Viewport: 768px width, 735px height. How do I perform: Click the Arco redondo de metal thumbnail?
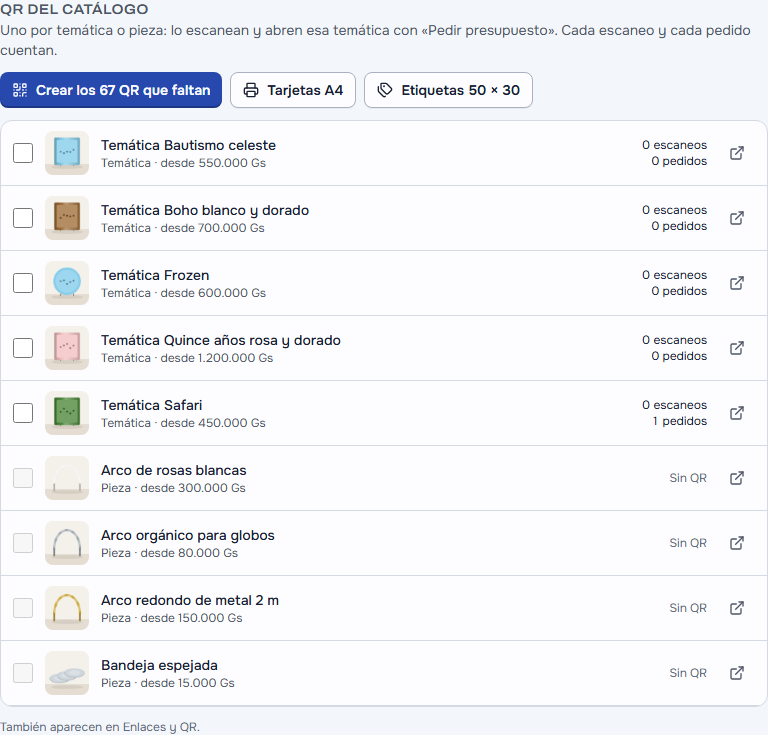tap(67, 608)
